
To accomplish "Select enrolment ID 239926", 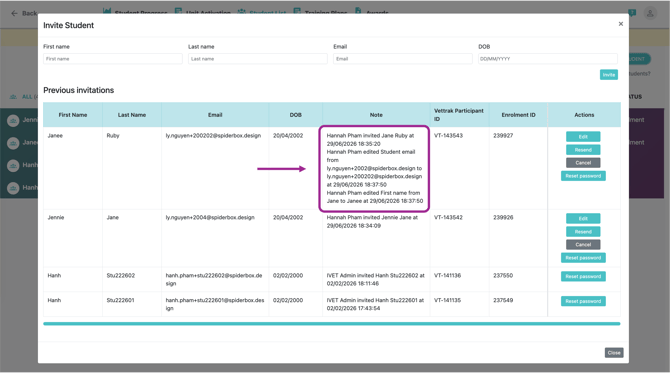I will (503, 218).
